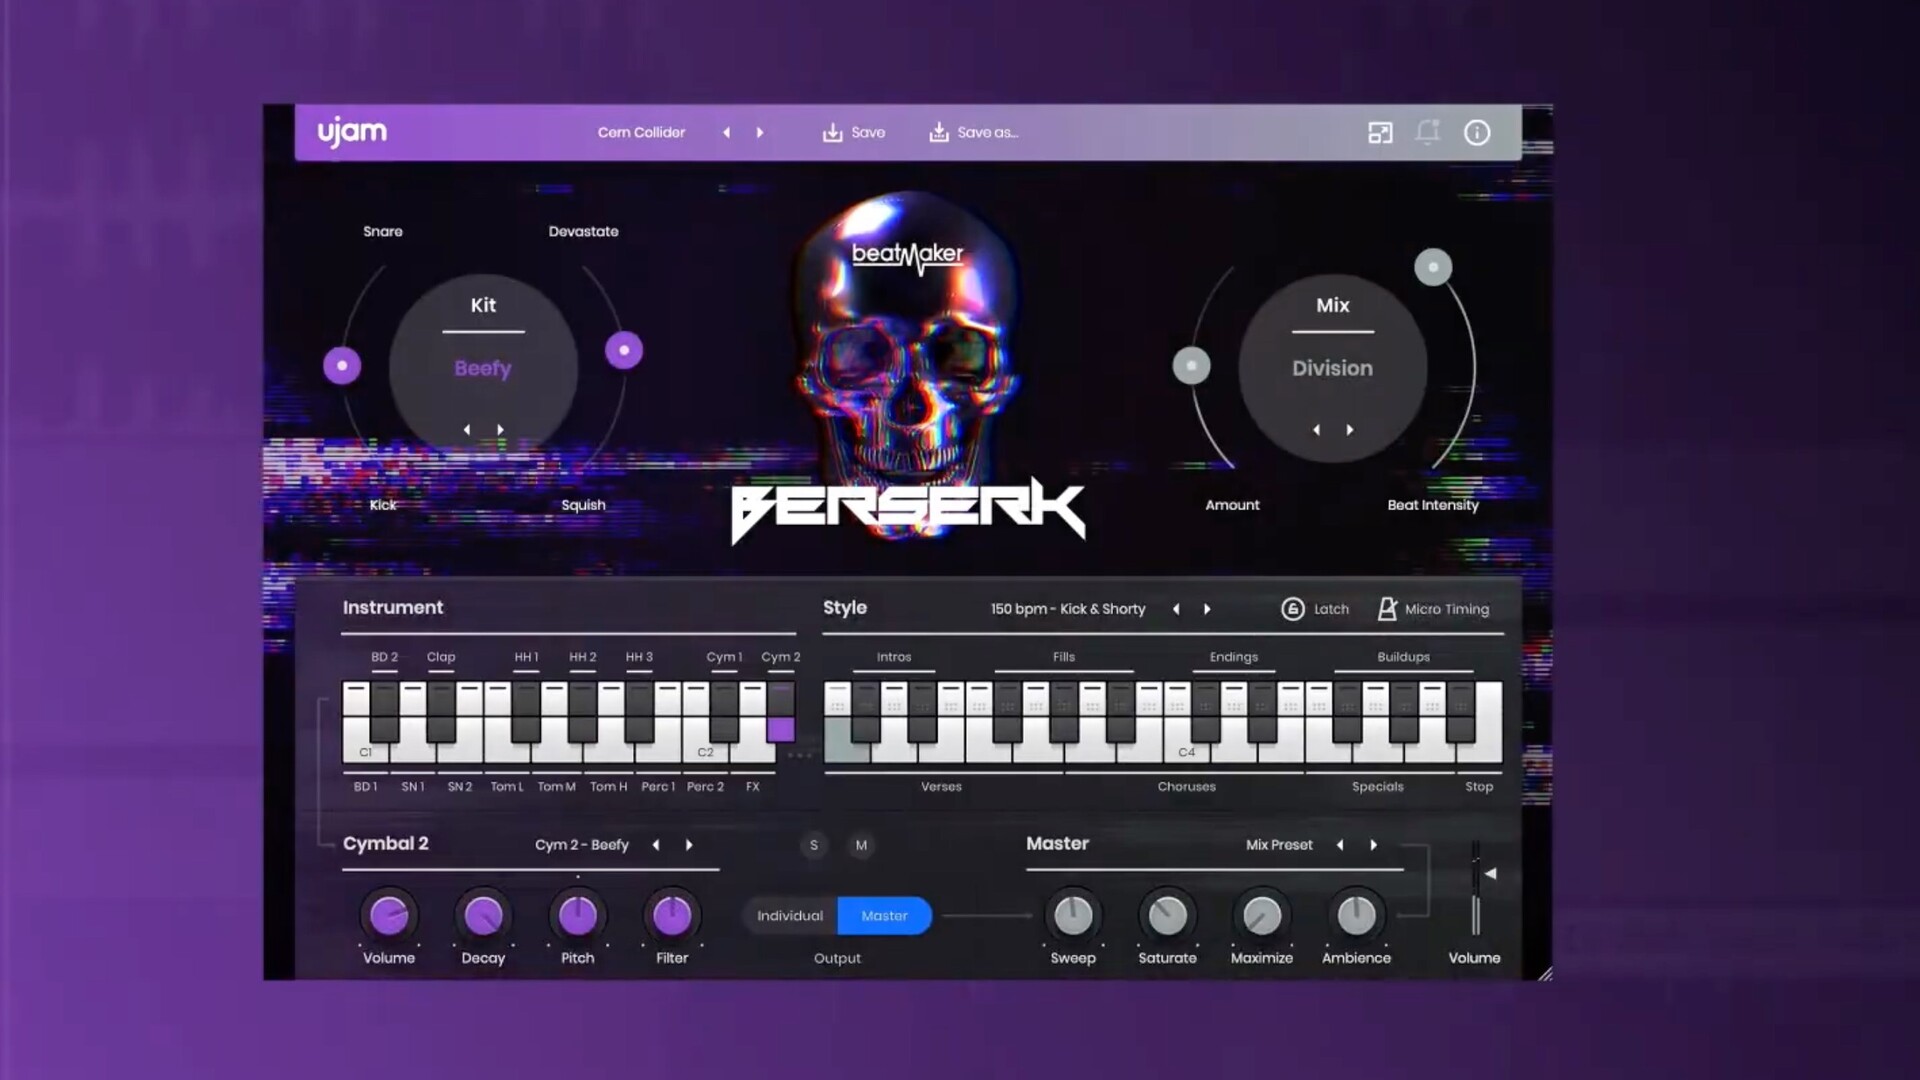Select previous Kit with left arrow

click(x=467, y=430)
